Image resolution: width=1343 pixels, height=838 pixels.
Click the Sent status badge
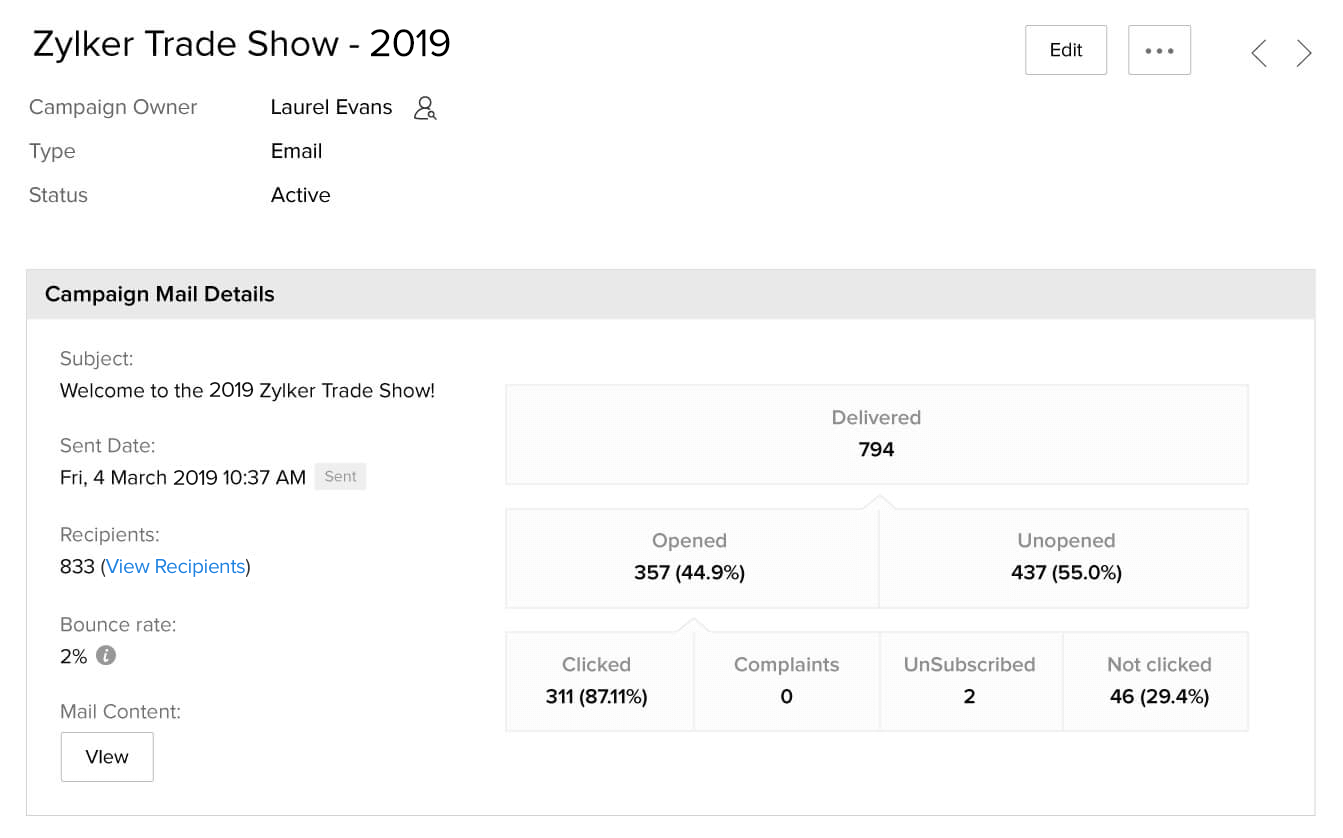coord(340,477)
